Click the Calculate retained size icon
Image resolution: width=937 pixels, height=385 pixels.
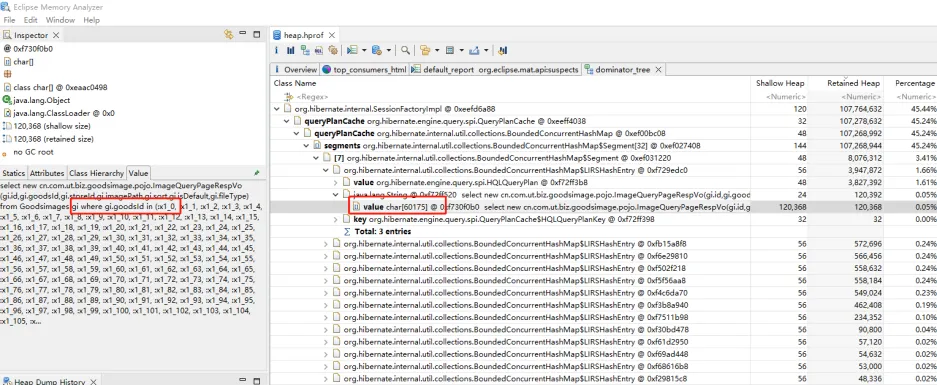(450, 50)
